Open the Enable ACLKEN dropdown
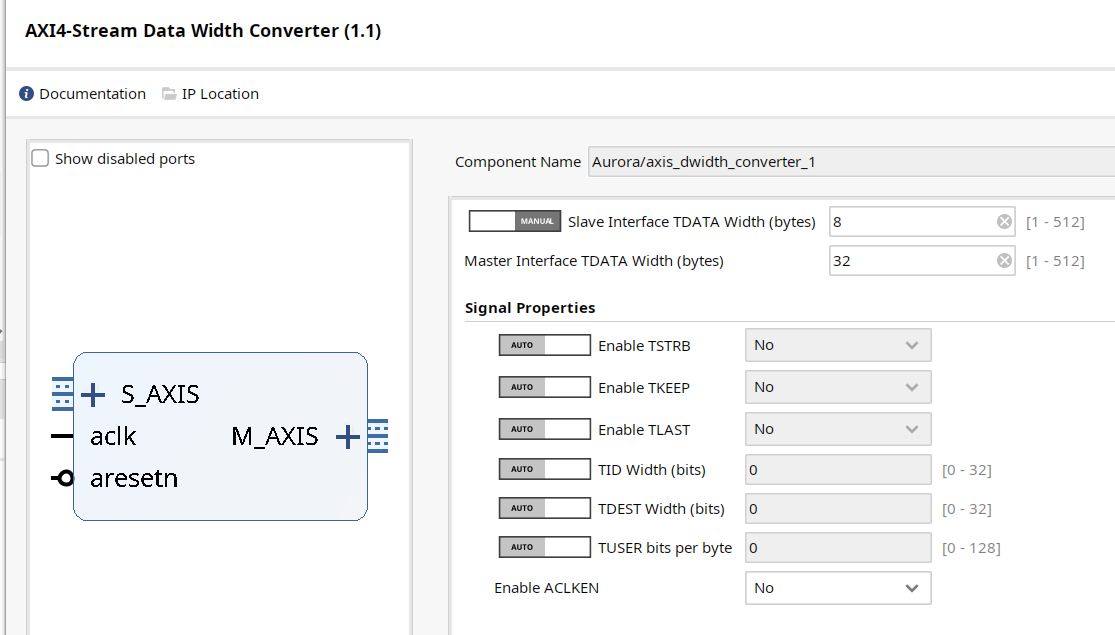 [838, 588]
